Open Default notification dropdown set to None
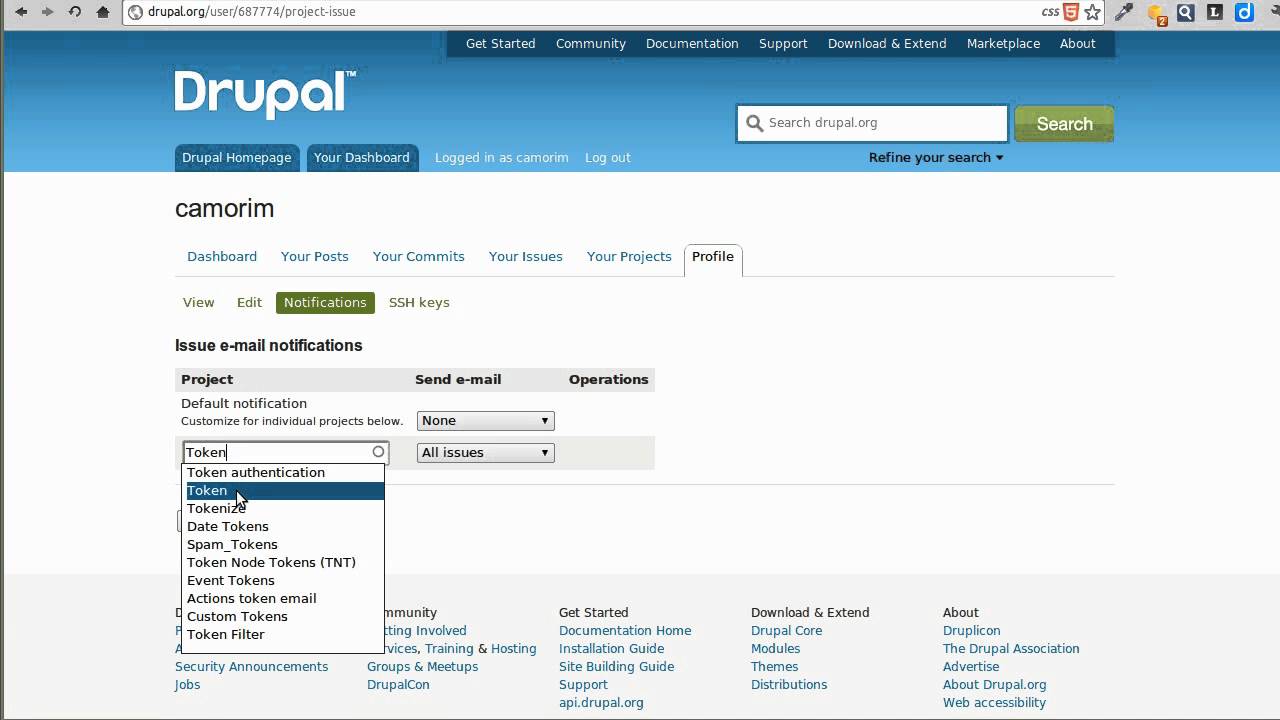Screen dimensions: 1280x720 coord(486,421)
